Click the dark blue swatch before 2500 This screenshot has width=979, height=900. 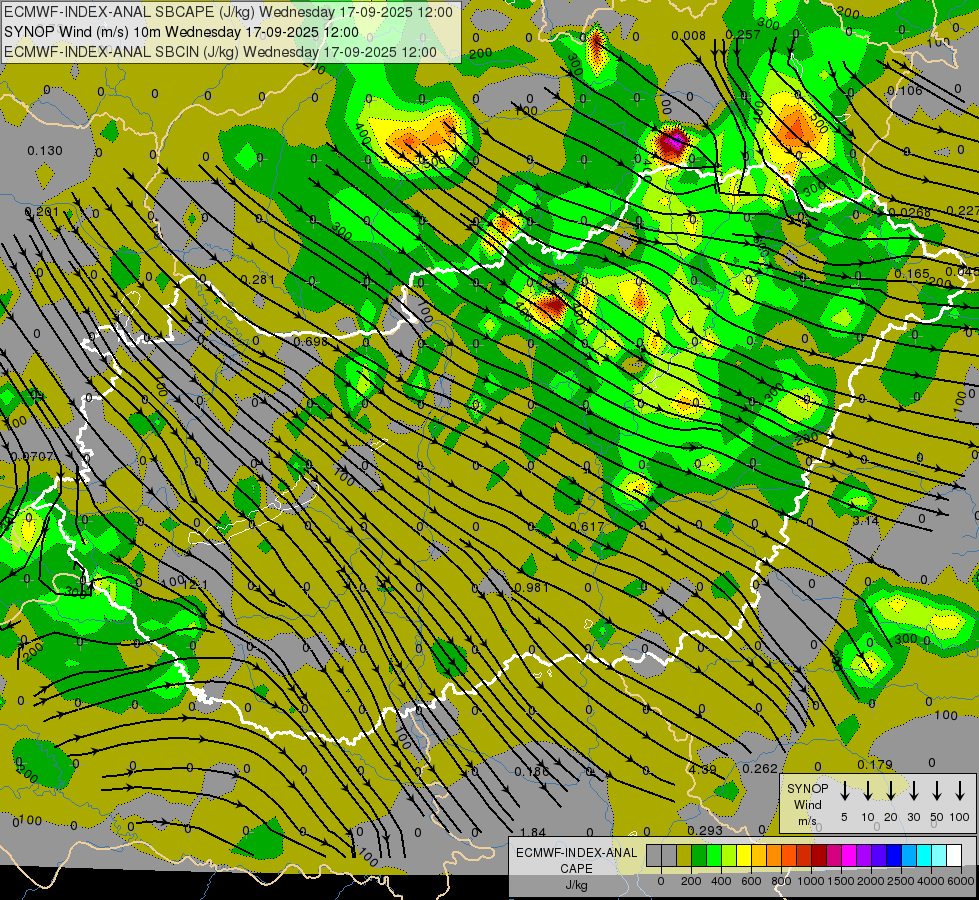pos(894,856)
